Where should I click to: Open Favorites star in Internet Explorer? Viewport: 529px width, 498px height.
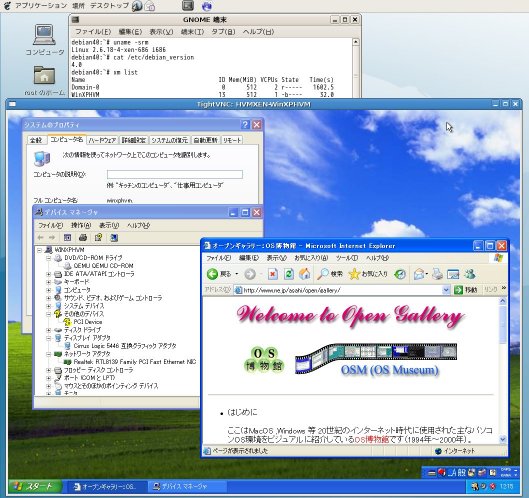pyautogui.click(x=368, y=274)
